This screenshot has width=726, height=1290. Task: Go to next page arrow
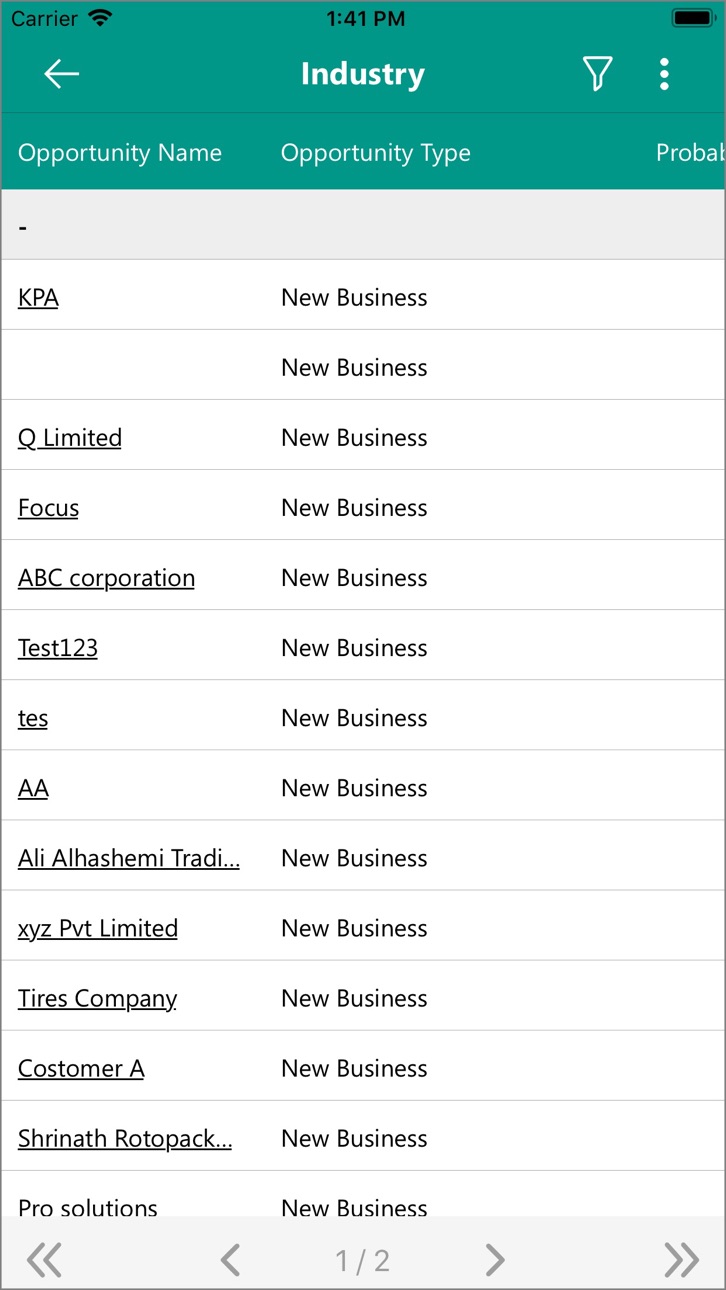[x=494, y=1260]
